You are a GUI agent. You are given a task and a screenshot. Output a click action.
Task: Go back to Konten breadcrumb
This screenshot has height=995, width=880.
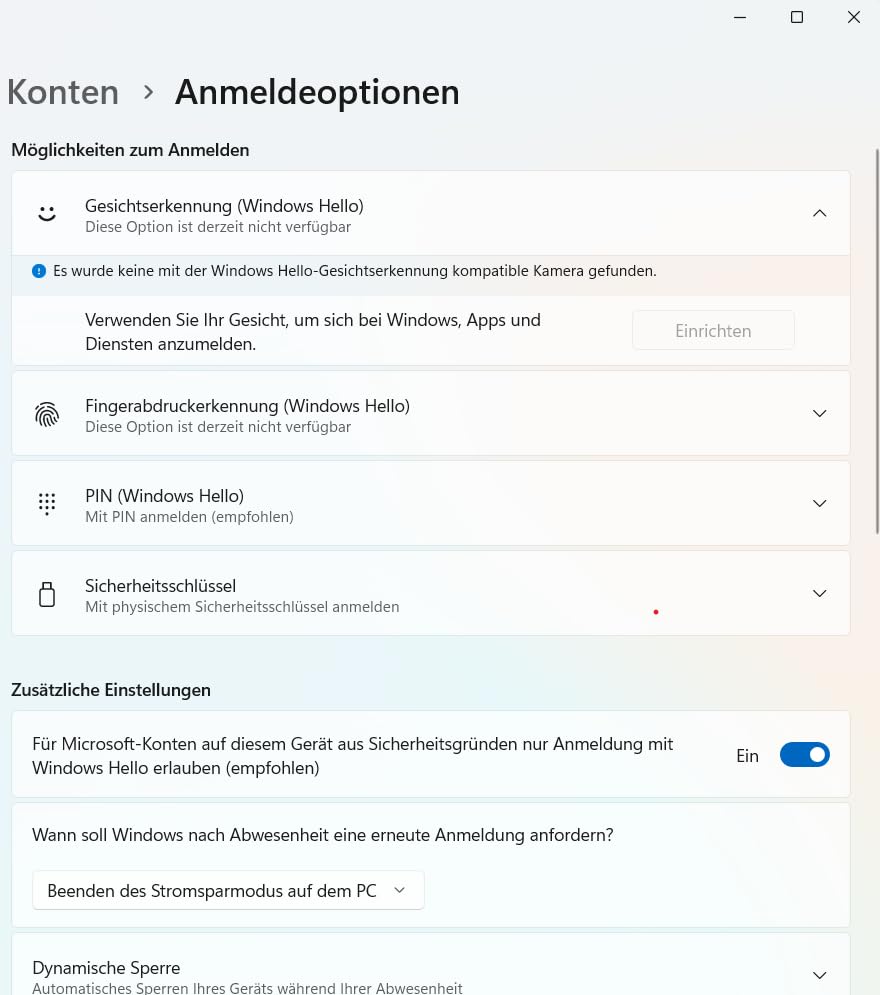[x=63, y=93]
